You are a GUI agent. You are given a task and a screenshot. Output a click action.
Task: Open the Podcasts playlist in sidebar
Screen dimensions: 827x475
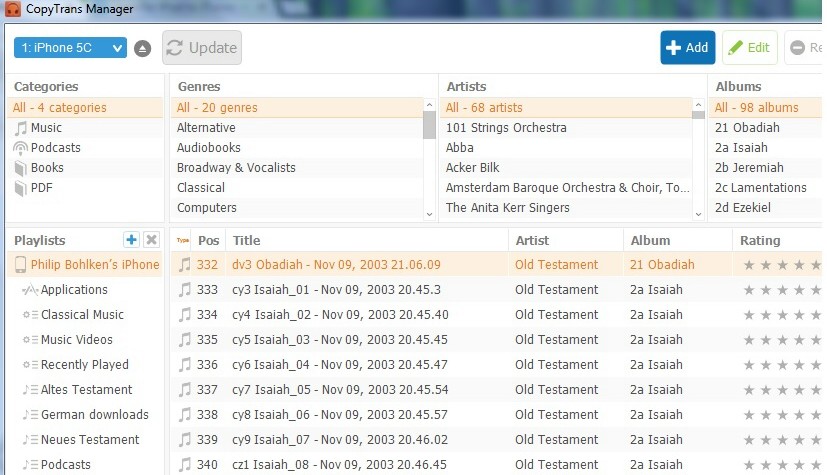tap(85, 464)
